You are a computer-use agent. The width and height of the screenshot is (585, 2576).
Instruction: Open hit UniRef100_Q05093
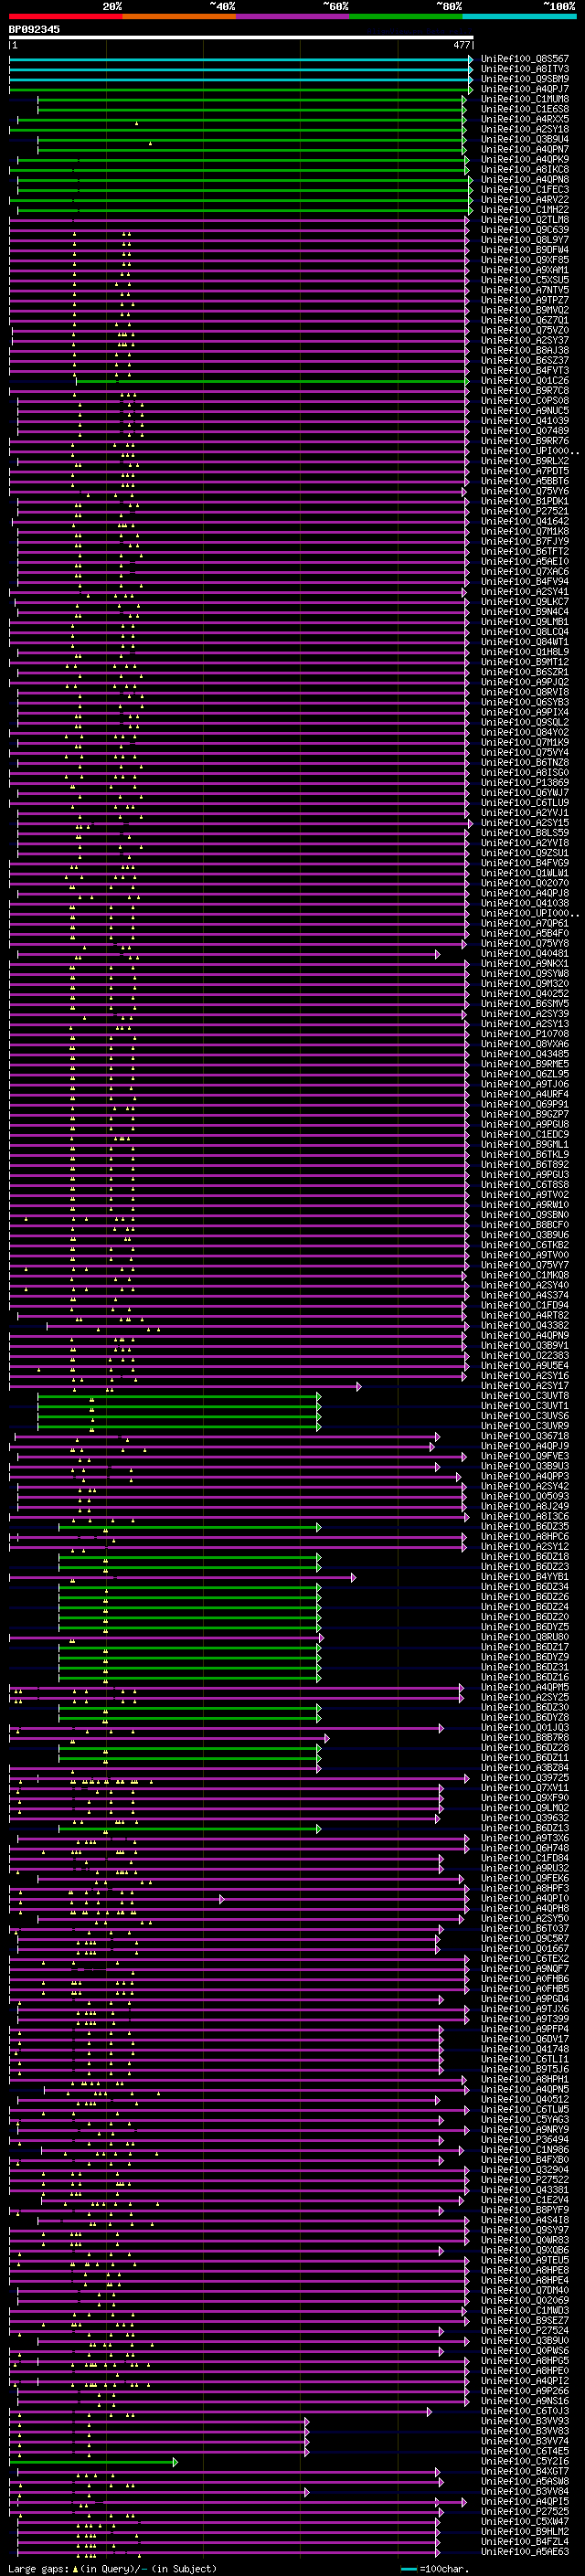525,1496
